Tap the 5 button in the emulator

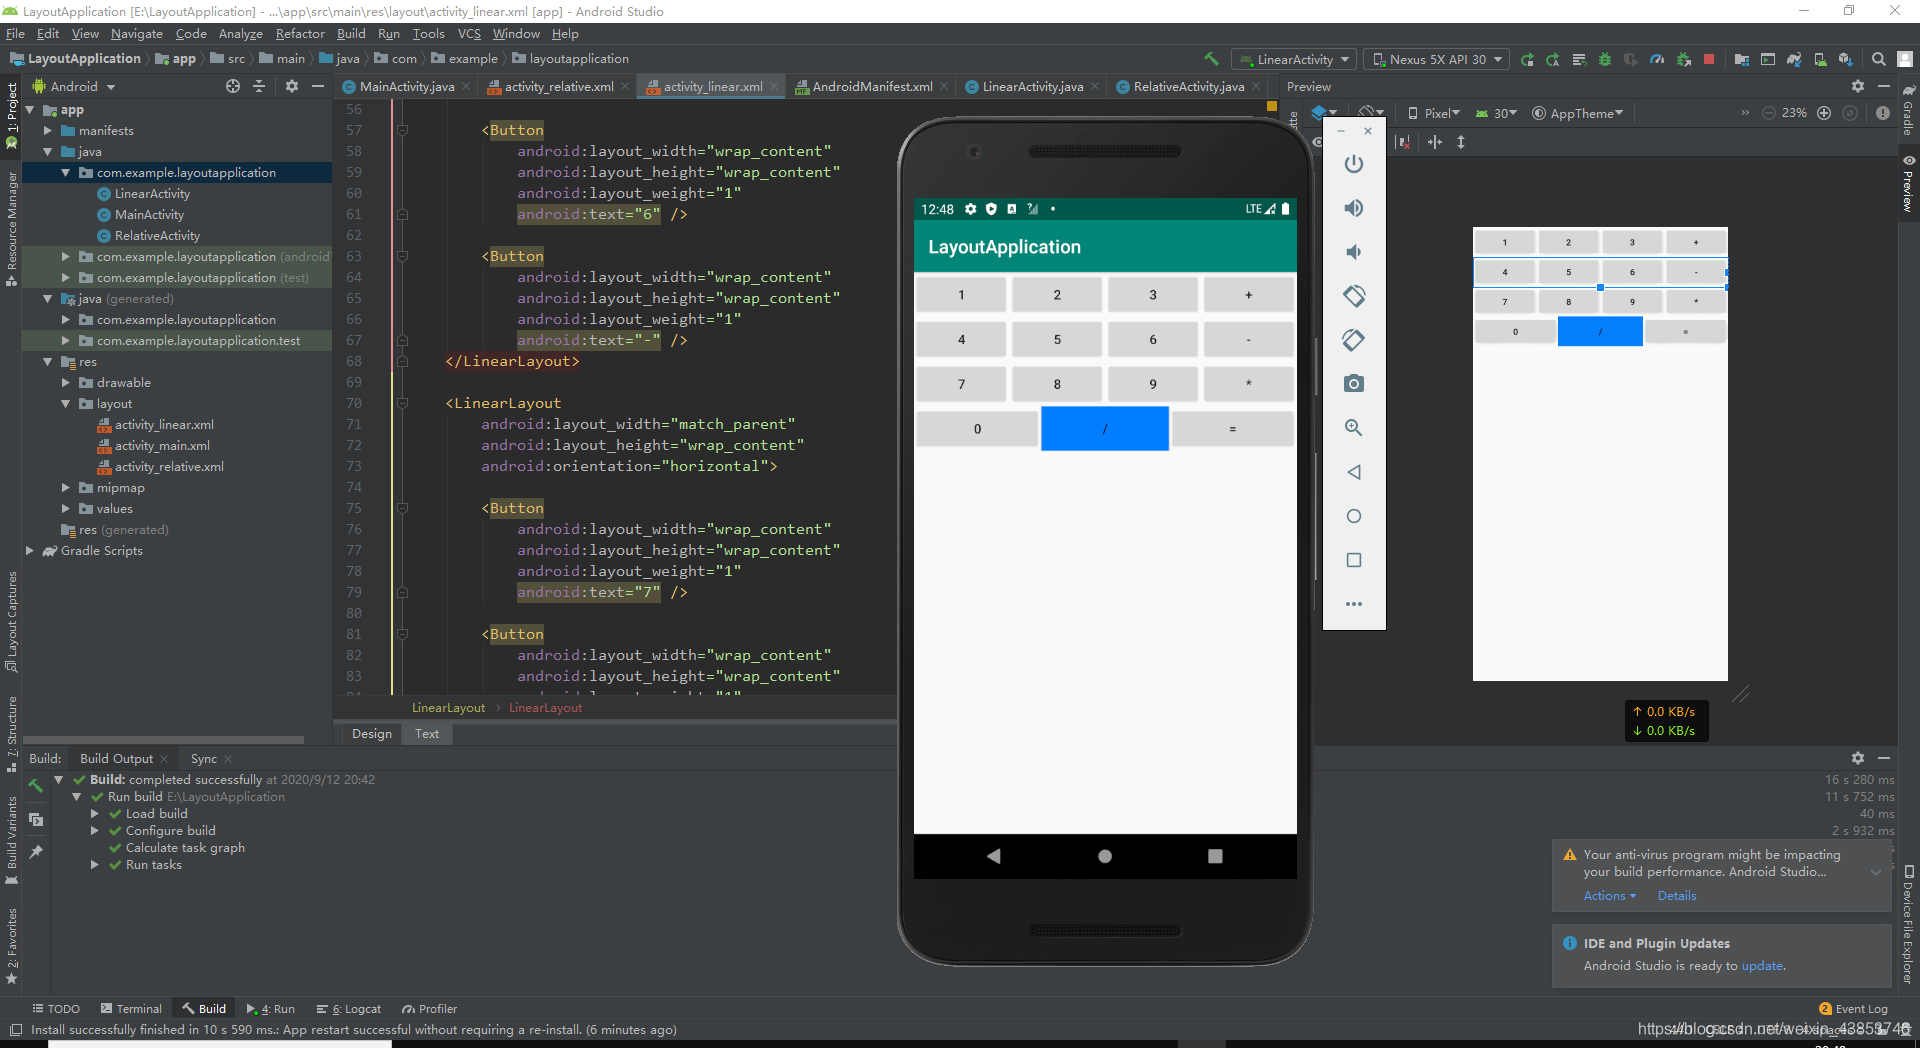[x=1057, y=340]
